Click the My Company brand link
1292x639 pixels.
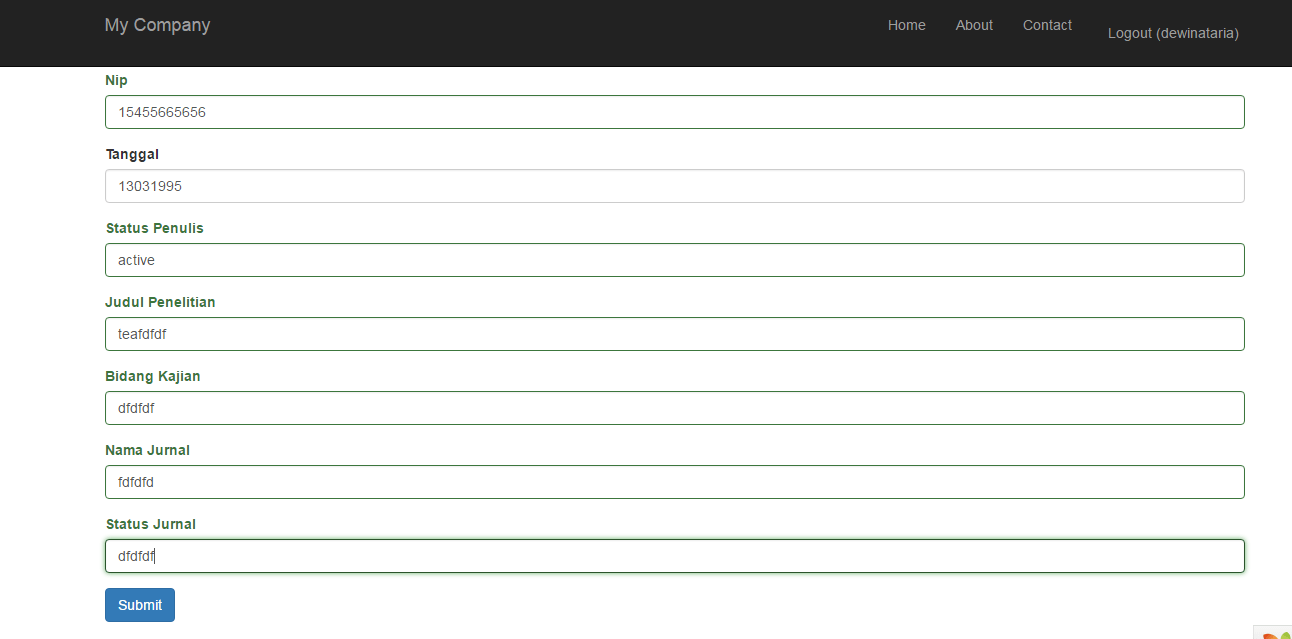click(157, 24)
